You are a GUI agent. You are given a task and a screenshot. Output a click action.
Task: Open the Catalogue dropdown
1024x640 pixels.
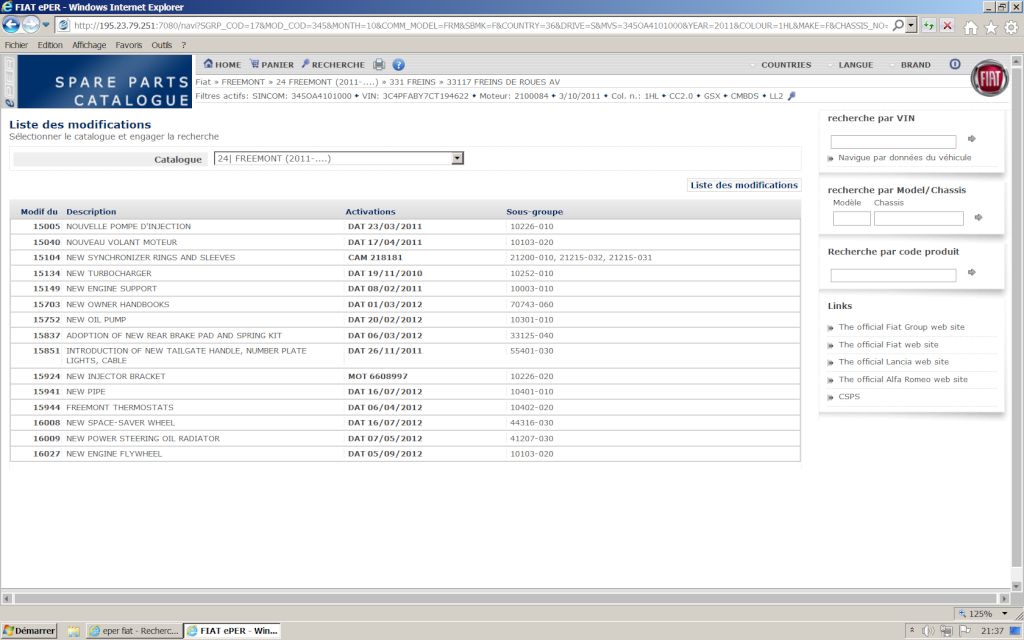coord(339,159)
